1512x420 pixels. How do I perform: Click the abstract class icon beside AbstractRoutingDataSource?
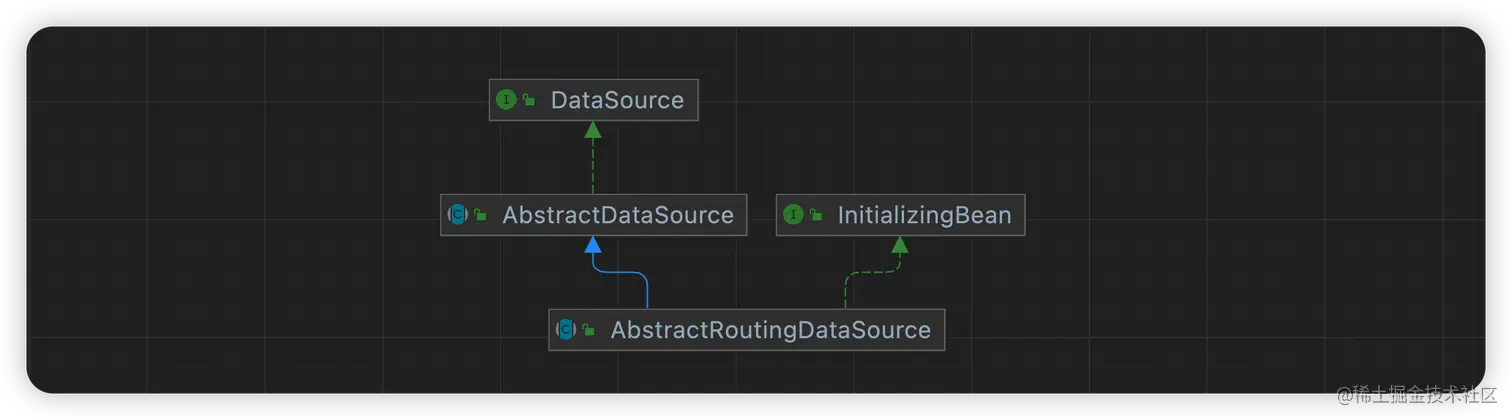coord(566,330)
